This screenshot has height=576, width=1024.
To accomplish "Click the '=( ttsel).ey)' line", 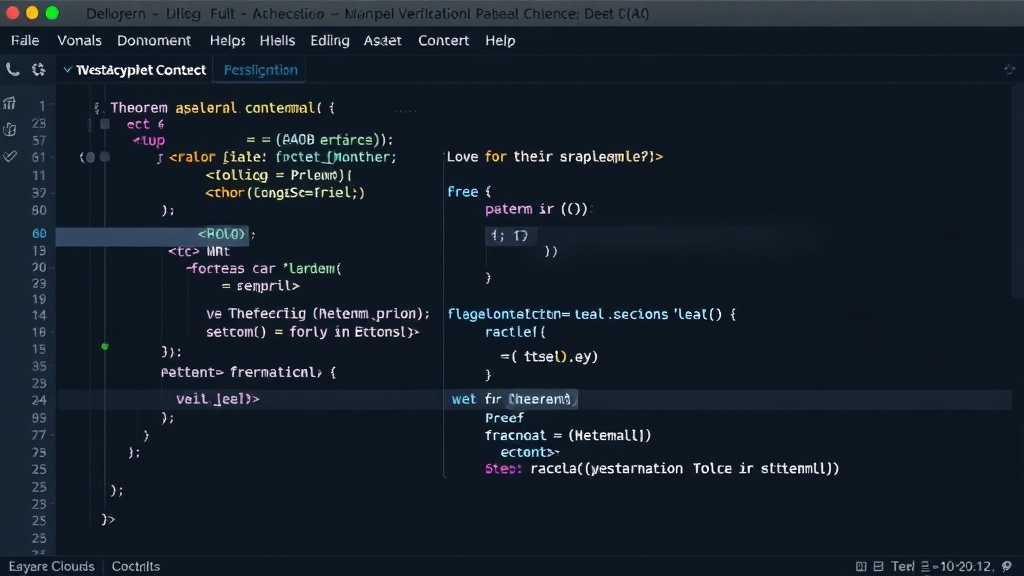I will pos(549,357).
